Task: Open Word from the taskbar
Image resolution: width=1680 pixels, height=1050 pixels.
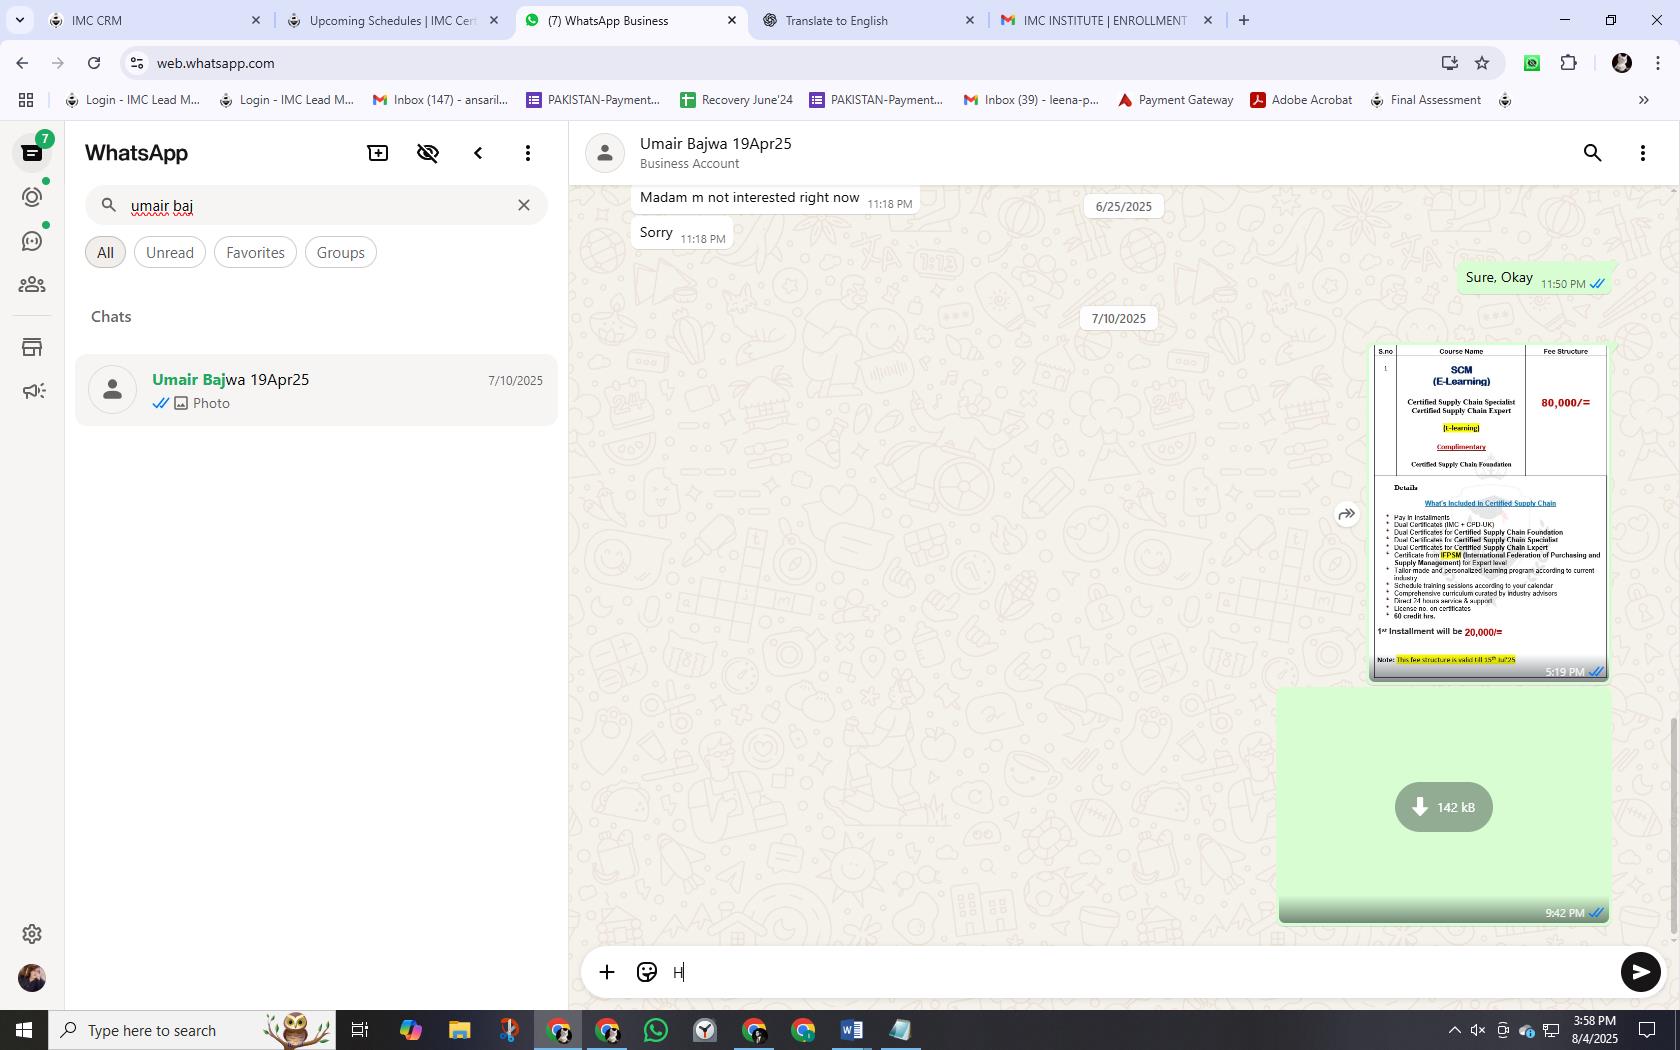Action: click(x=852, y=1030)
